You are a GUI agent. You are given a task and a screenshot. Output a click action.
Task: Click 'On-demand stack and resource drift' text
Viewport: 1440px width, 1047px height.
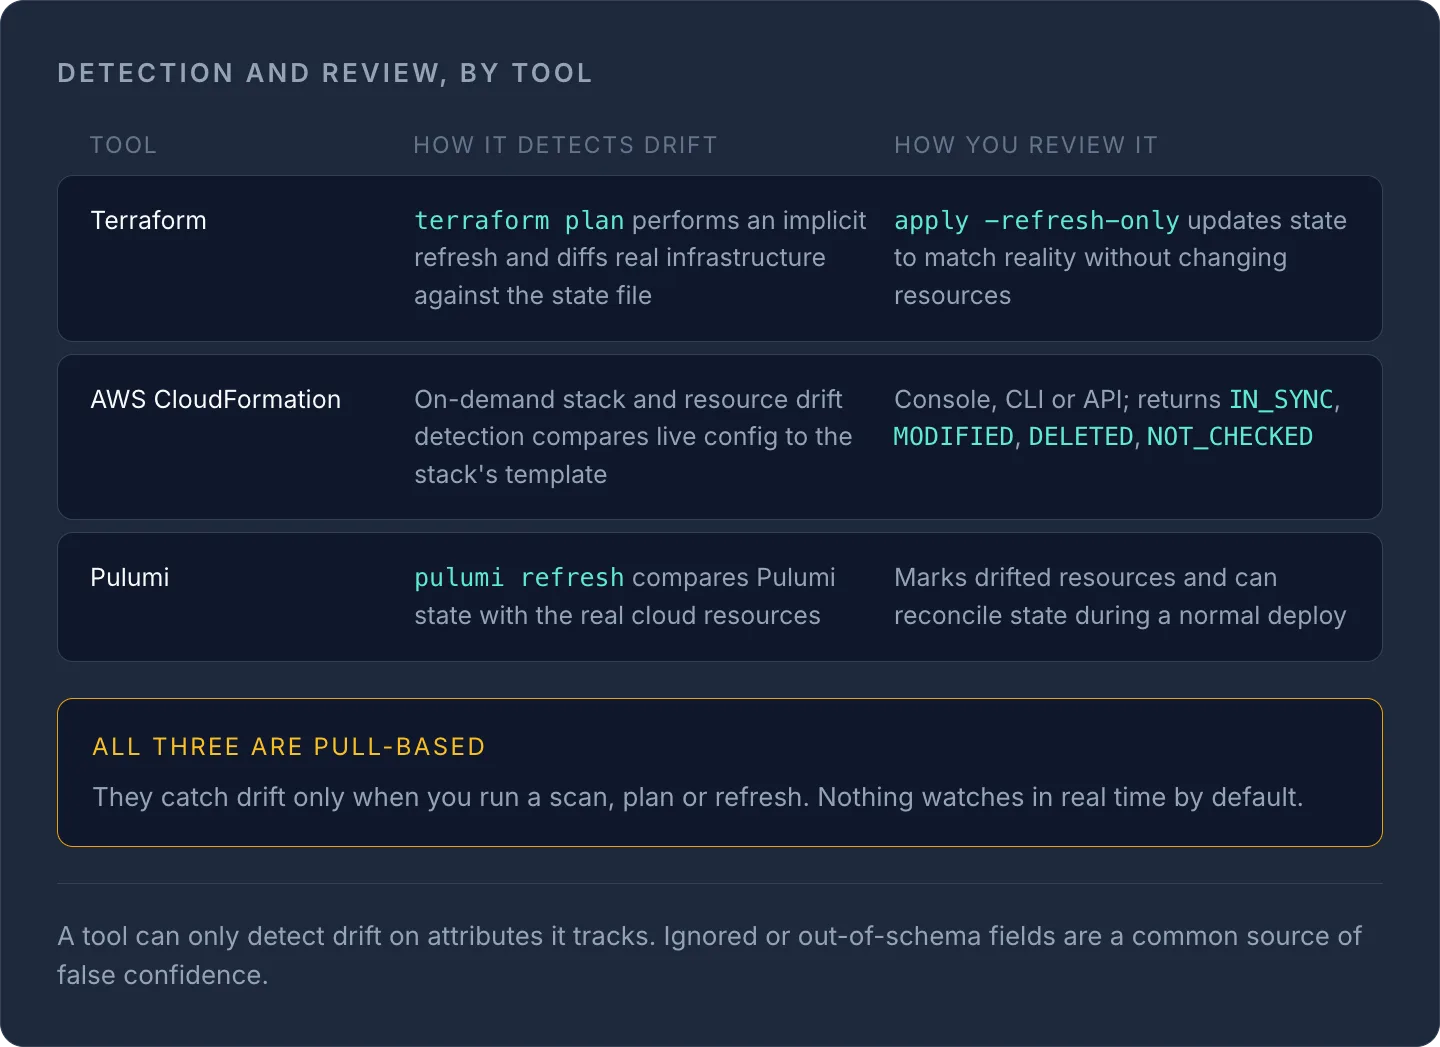click(628, 399)
